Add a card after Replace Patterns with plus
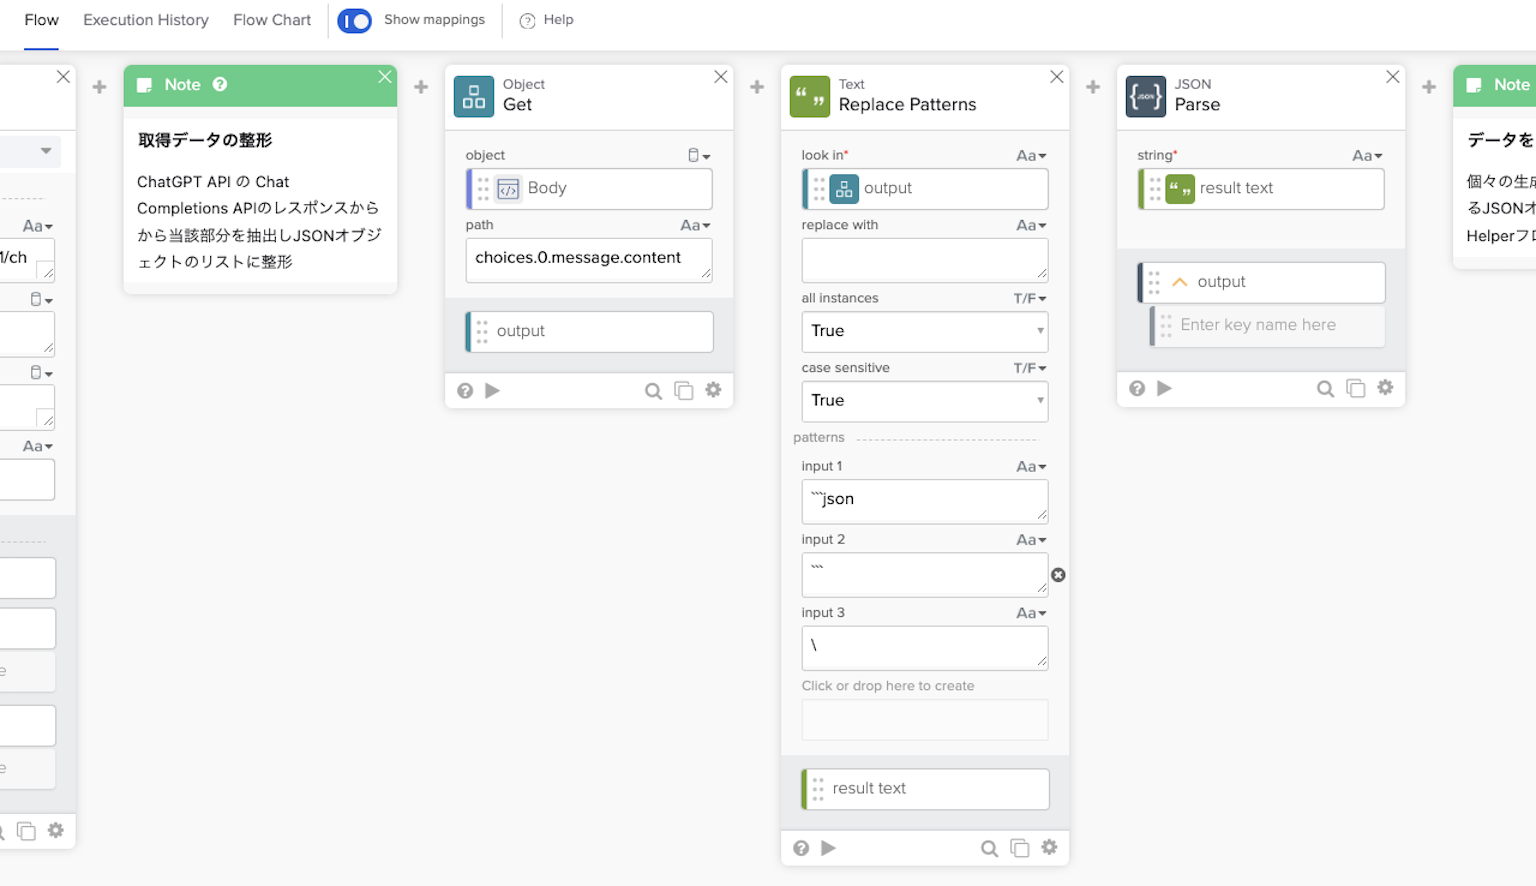1536x886 pixels. (x=1093, y=87)
